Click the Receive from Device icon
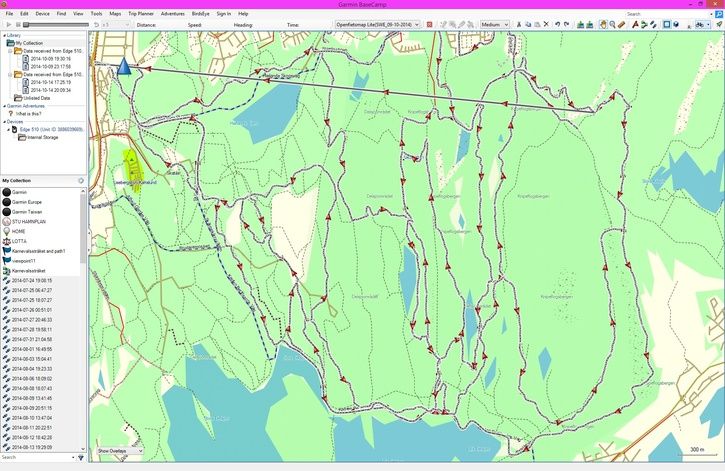Image resolution: width=725 pixels, height=471 pixels. pos(590,24)
